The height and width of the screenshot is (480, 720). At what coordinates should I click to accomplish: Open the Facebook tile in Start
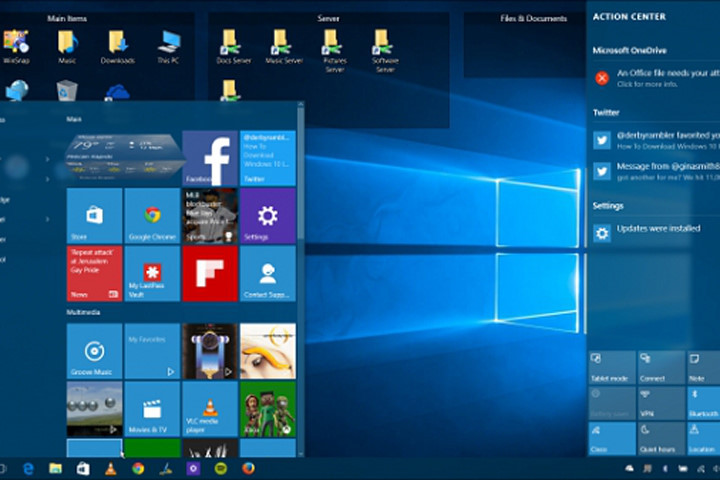(210, 158)
